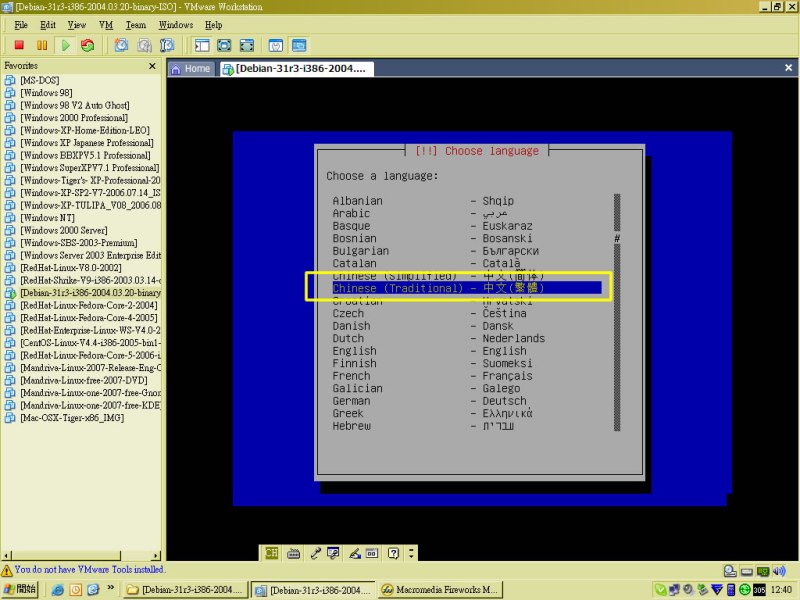Select [Windows 2000 Professional] favorite
This screenshot has height=600, width=800.
point(74,118)
